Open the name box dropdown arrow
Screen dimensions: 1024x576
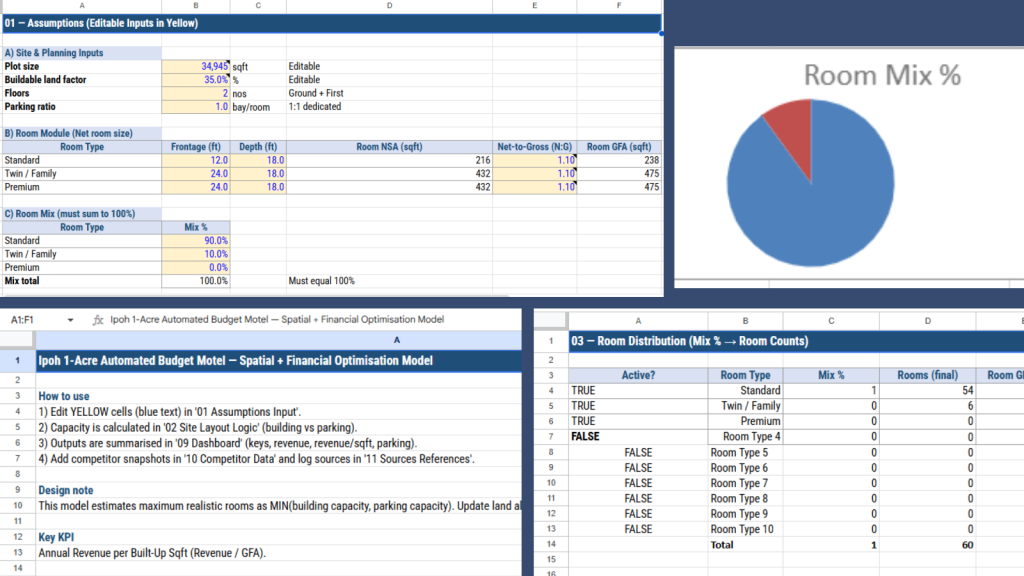tap(70, 319)
